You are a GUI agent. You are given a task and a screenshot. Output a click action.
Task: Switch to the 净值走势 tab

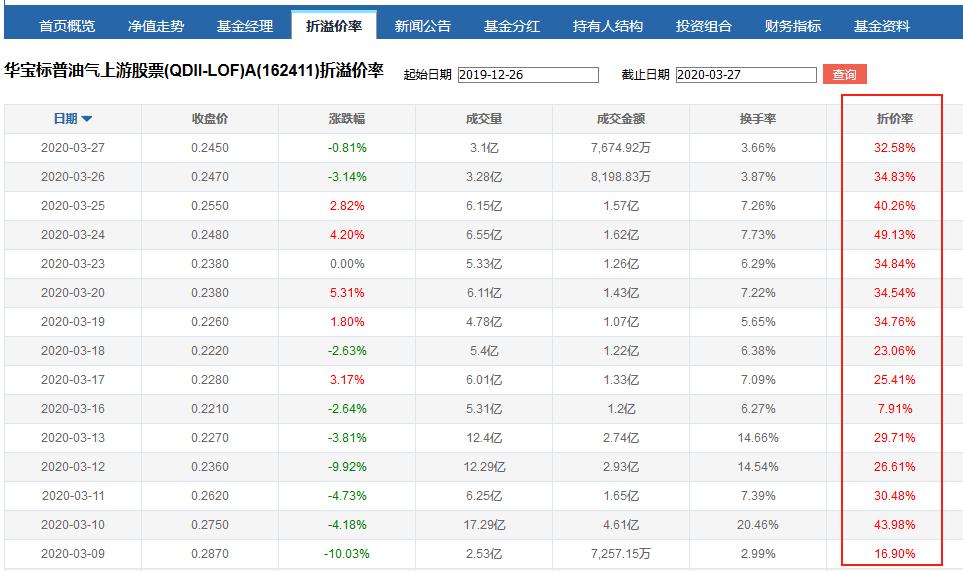click(x=156, y=26)
